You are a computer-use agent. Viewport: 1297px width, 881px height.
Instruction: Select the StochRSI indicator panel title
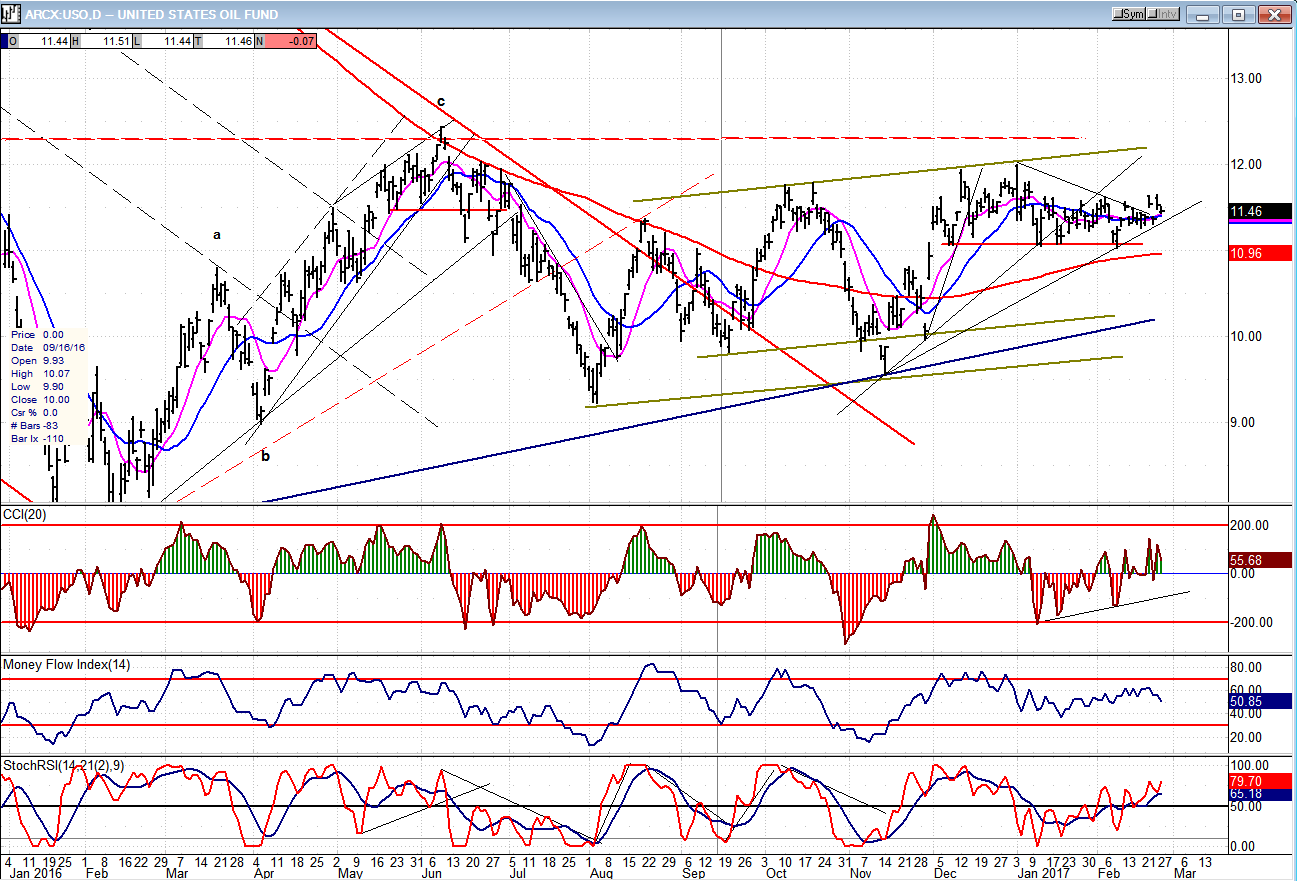tap(62, 765)
